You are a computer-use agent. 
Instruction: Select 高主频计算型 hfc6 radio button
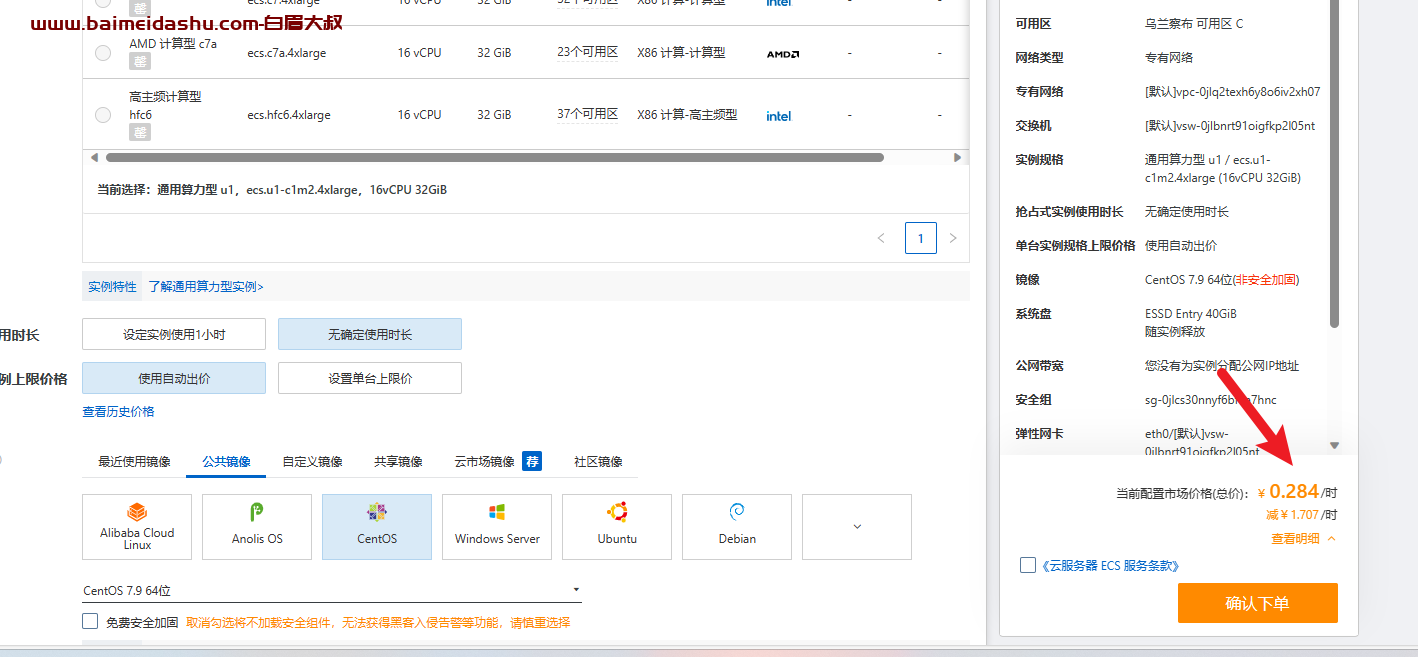click(x=103, y=115)
